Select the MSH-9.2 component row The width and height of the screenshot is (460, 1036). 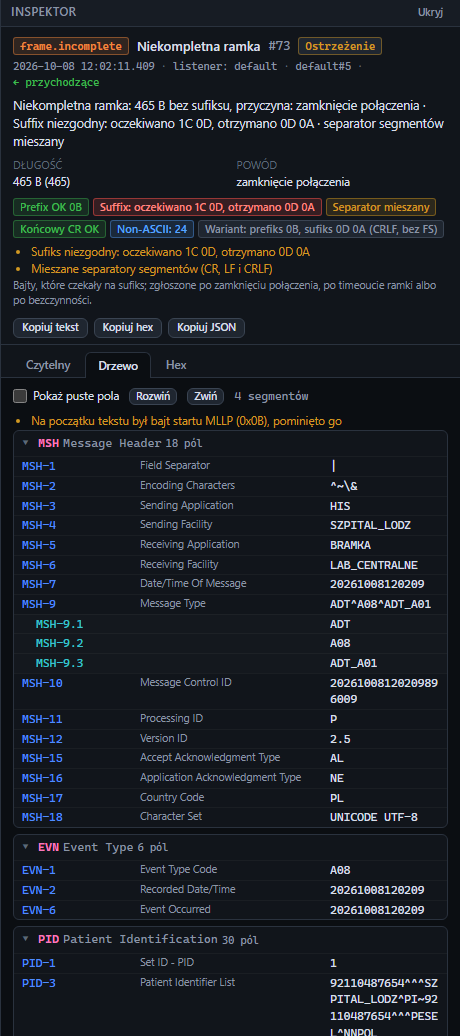pos(231,644)
